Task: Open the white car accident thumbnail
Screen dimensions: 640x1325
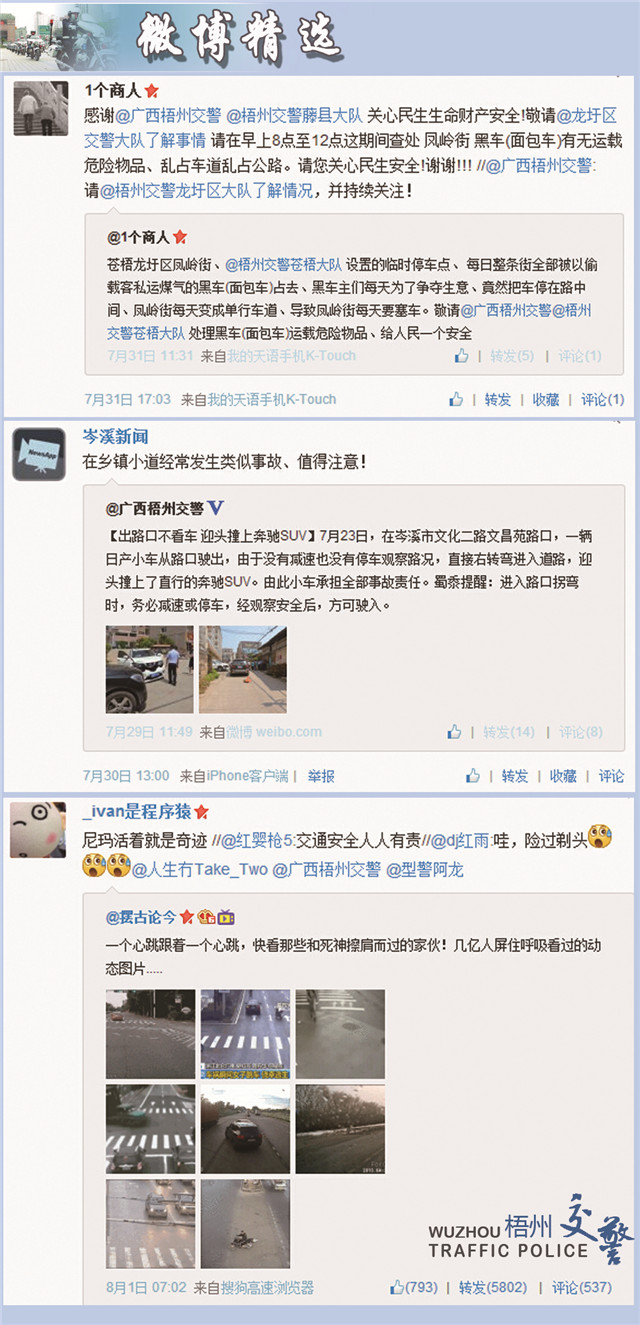Action: [149, 669]
